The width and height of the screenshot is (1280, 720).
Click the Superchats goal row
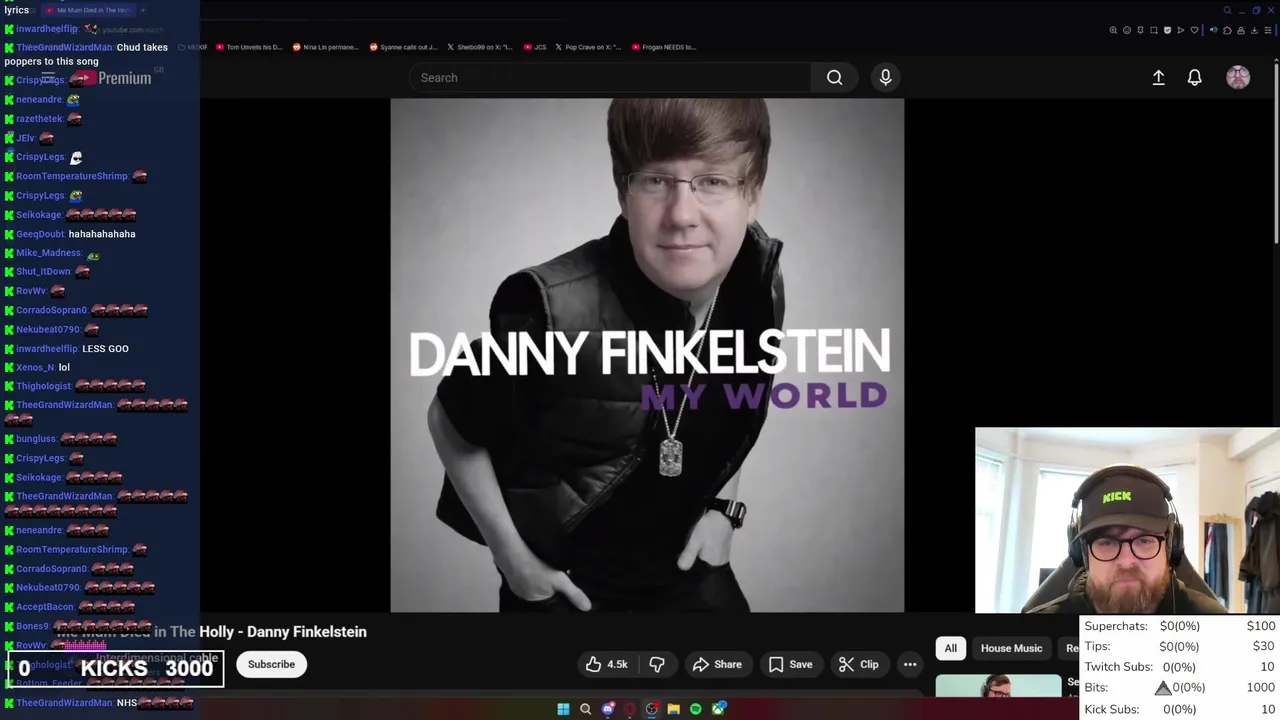[x=1180, y=626]
